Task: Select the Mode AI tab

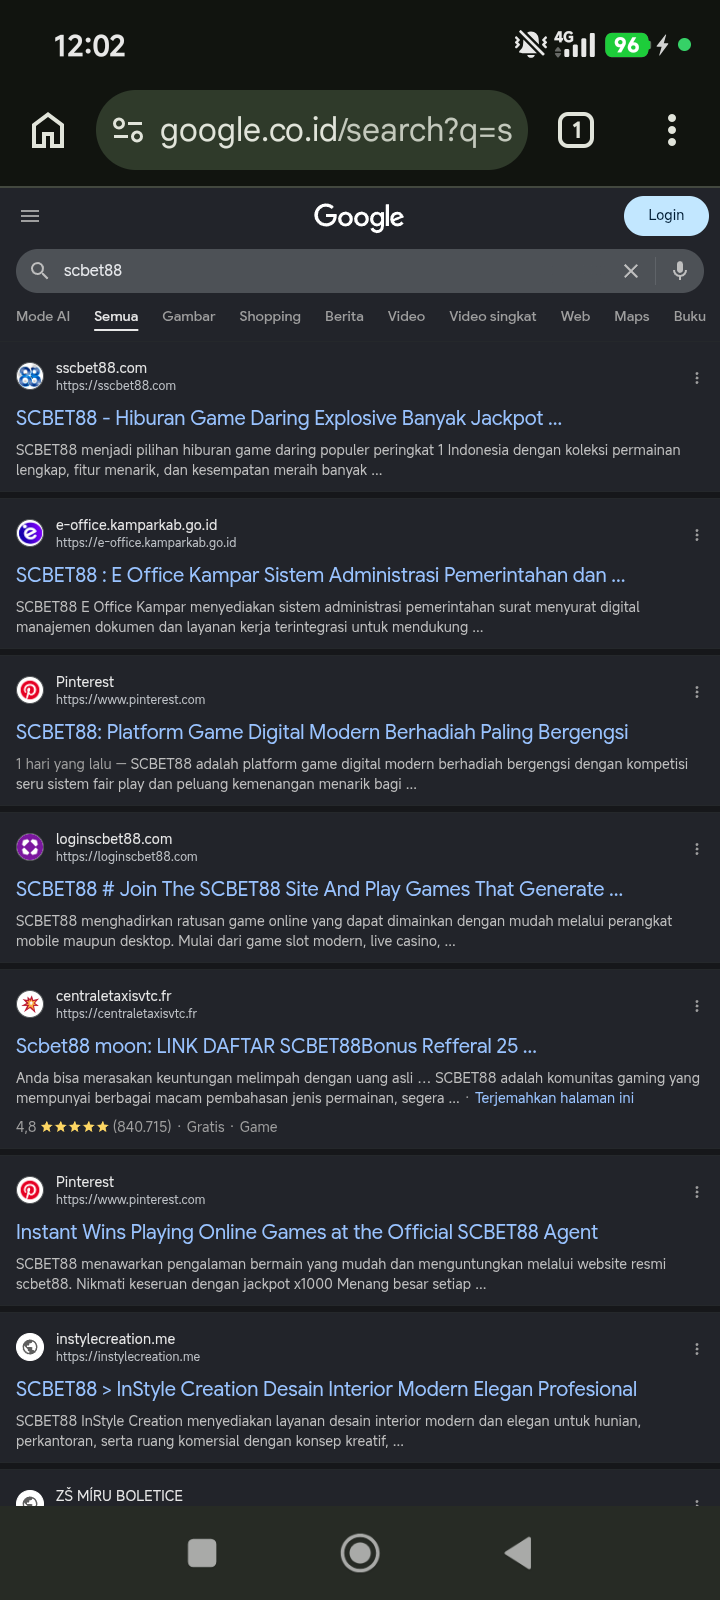Action: (x=43, y=316)
